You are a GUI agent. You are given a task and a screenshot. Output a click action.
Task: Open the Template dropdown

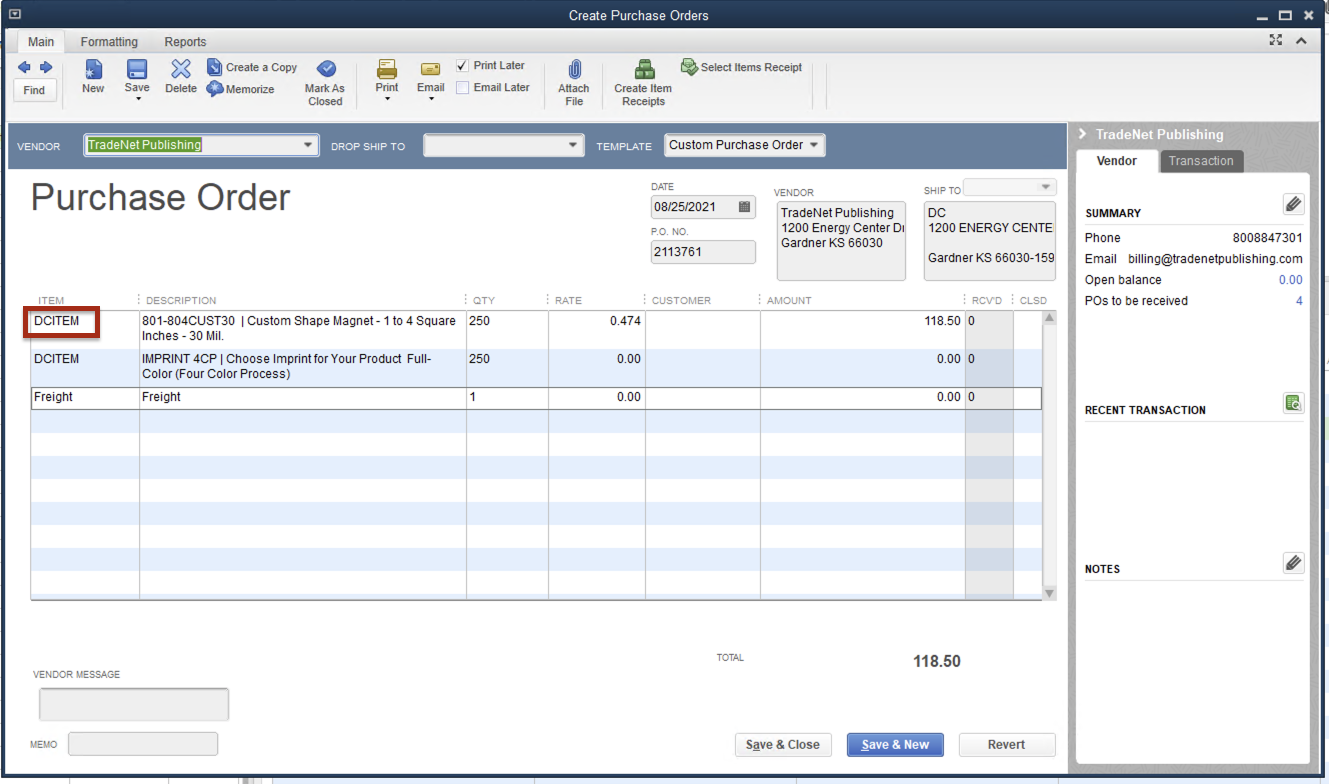[815, 145]
